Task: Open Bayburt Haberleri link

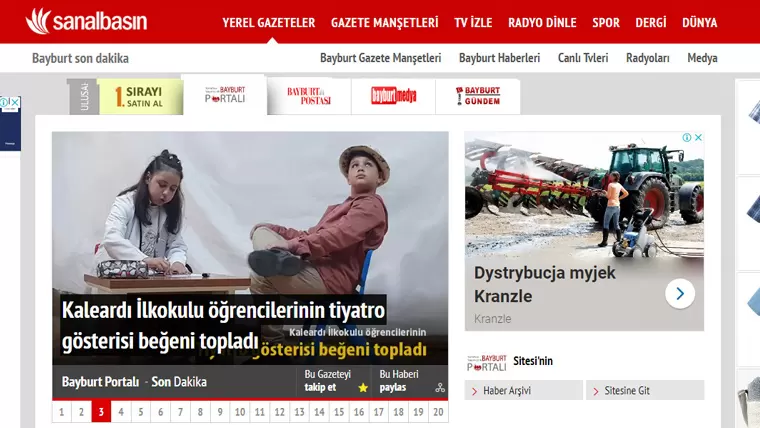Action: click(499, 58)
